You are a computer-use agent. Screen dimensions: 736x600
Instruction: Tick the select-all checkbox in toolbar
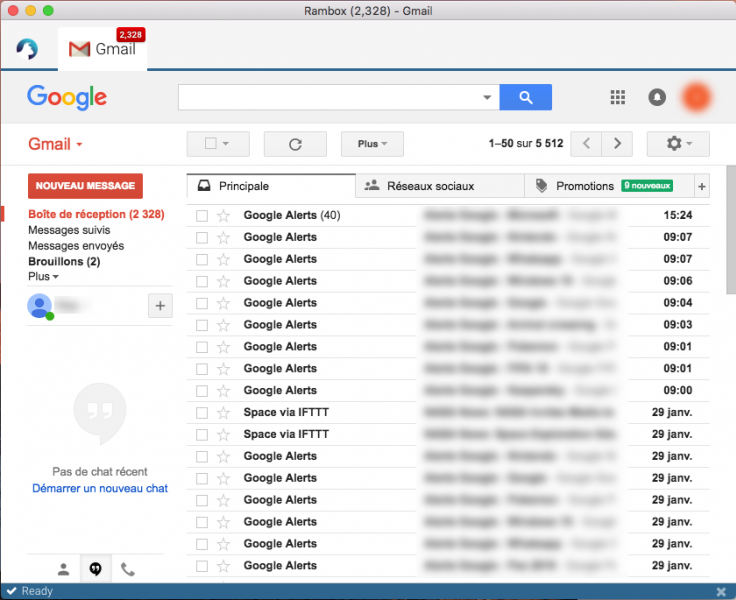point(211,143)
